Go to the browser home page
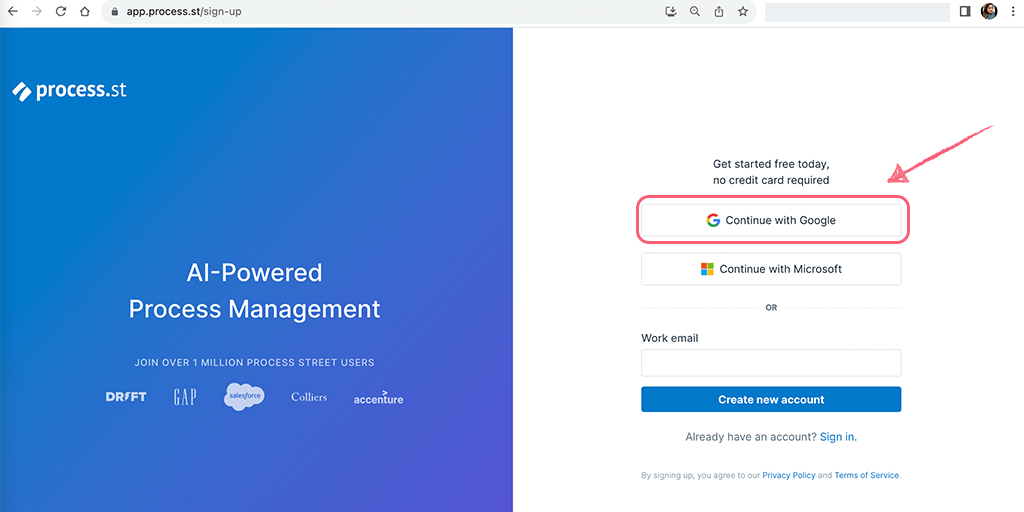1024x512 pixels. tap(85, 12)
